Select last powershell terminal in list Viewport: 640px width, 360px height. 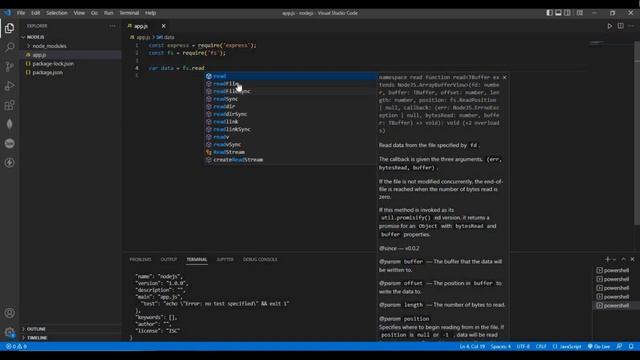pyautogui.click(x=616, y=306)
